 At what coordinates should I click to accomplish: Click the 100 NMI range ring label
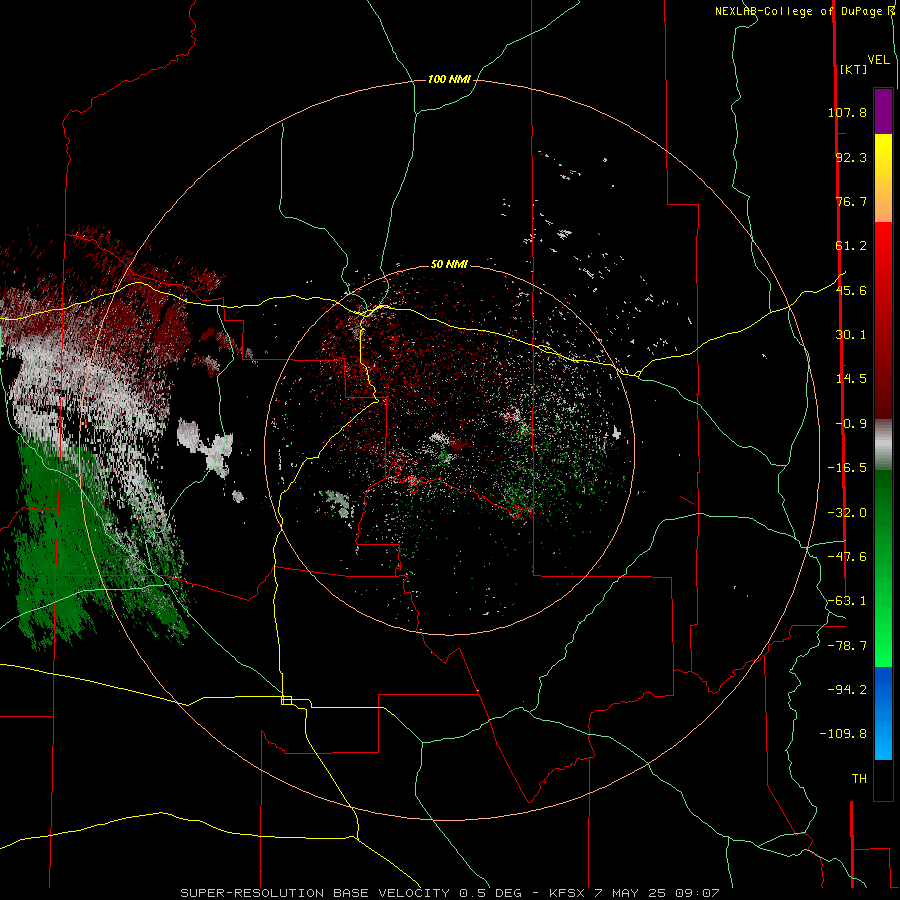coord(449,79)
